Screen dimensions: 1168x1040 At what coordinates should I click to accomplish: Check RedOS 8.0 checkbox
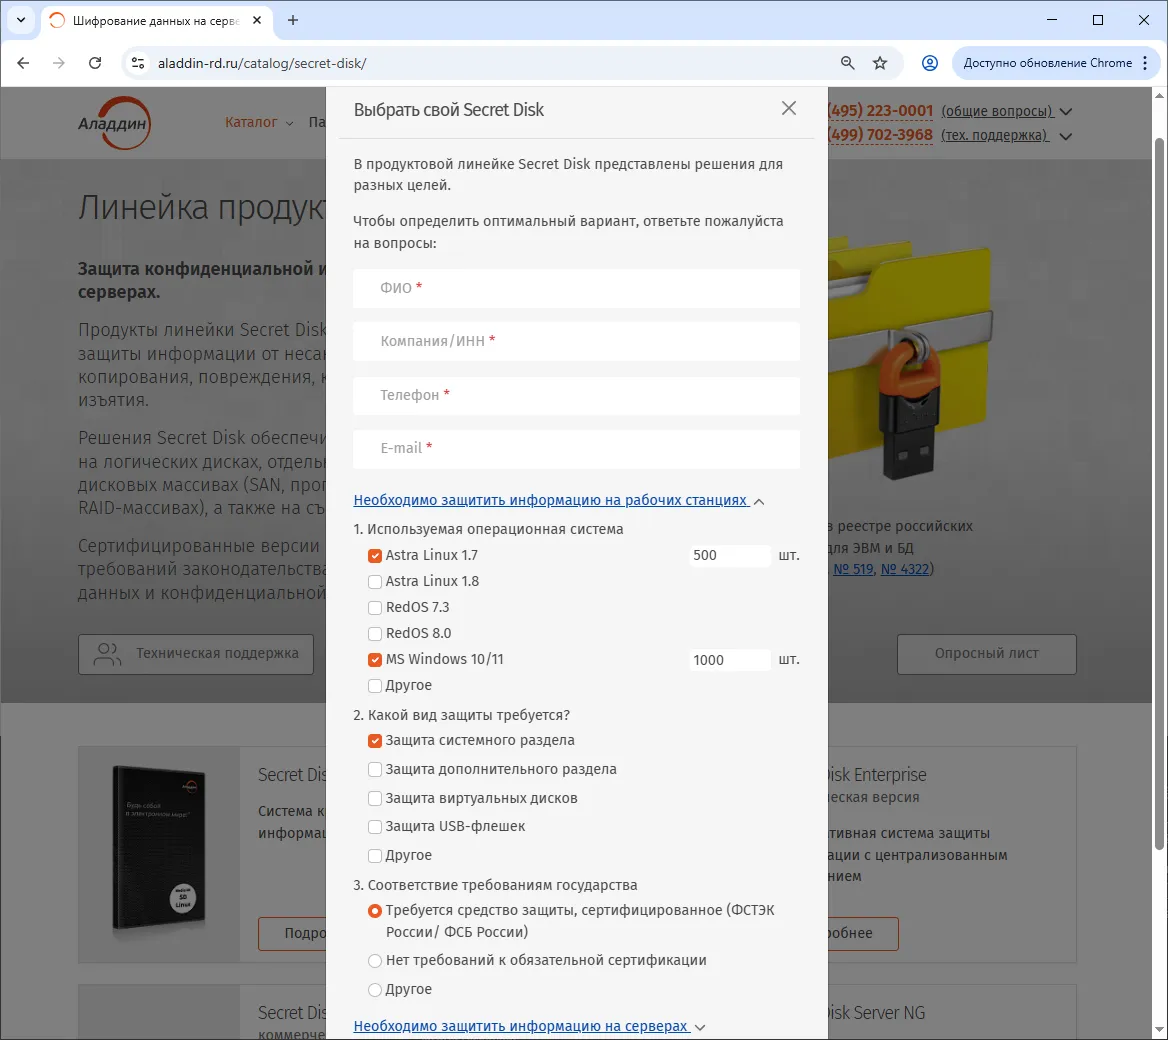pyautogui.click(x=375, y=634)
